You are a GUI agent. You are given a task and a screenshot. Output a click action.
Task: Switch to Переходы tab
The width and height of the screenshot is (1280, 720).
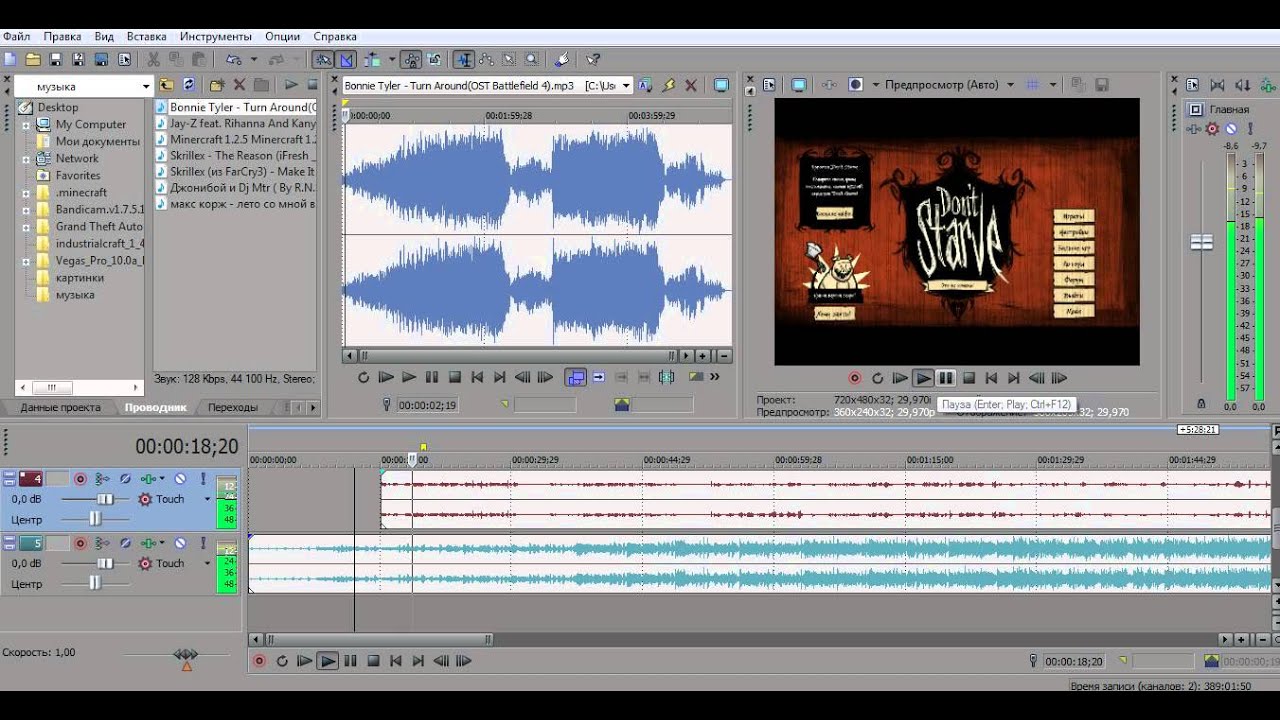click(233, 408)
